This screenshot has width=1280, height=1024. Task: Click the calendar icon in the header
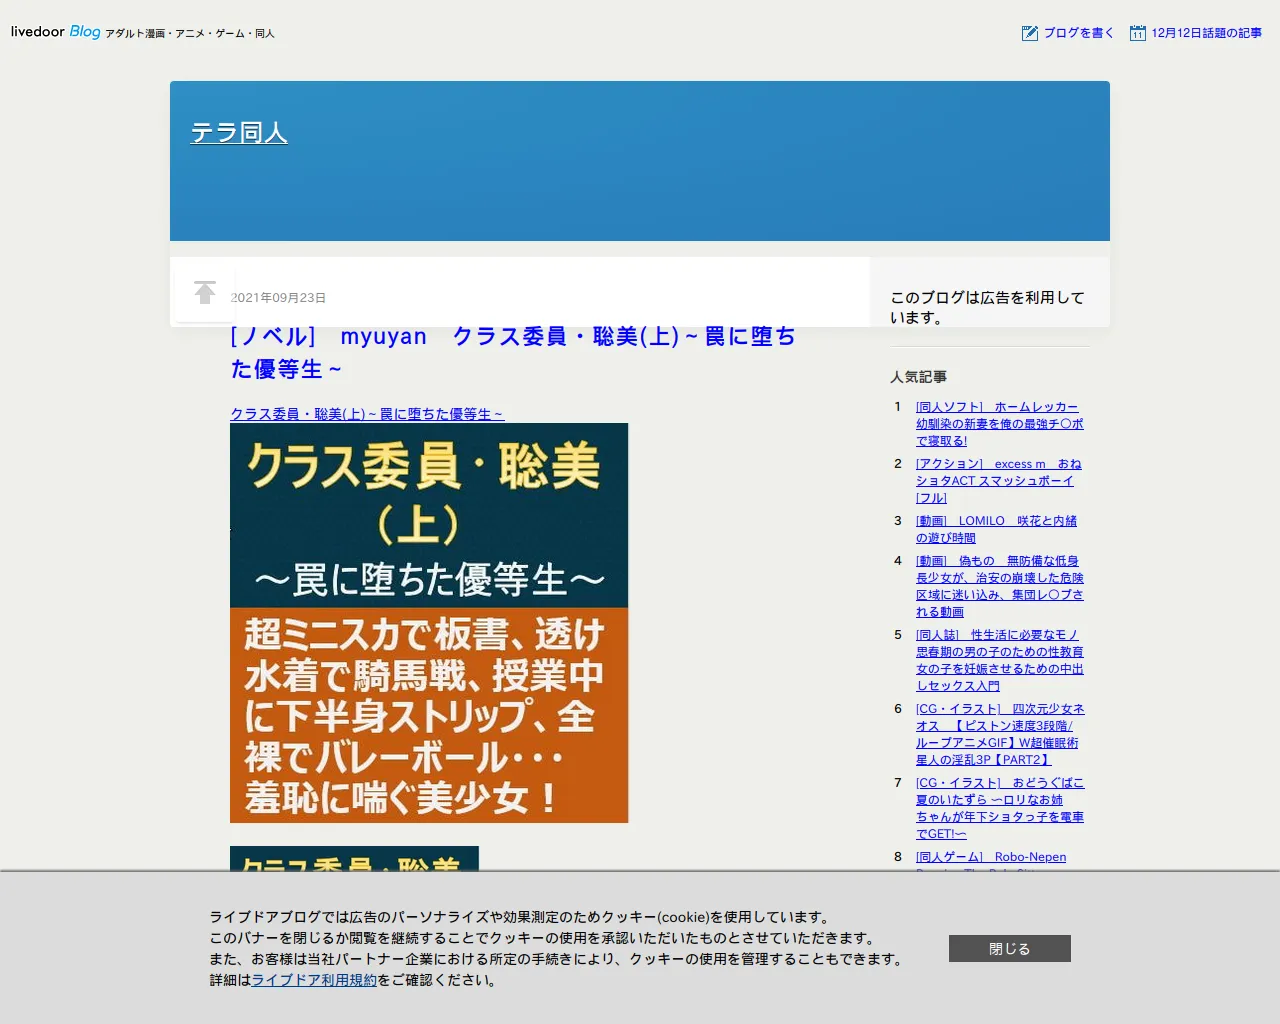pyautogui.click(x=1137, y=33)
